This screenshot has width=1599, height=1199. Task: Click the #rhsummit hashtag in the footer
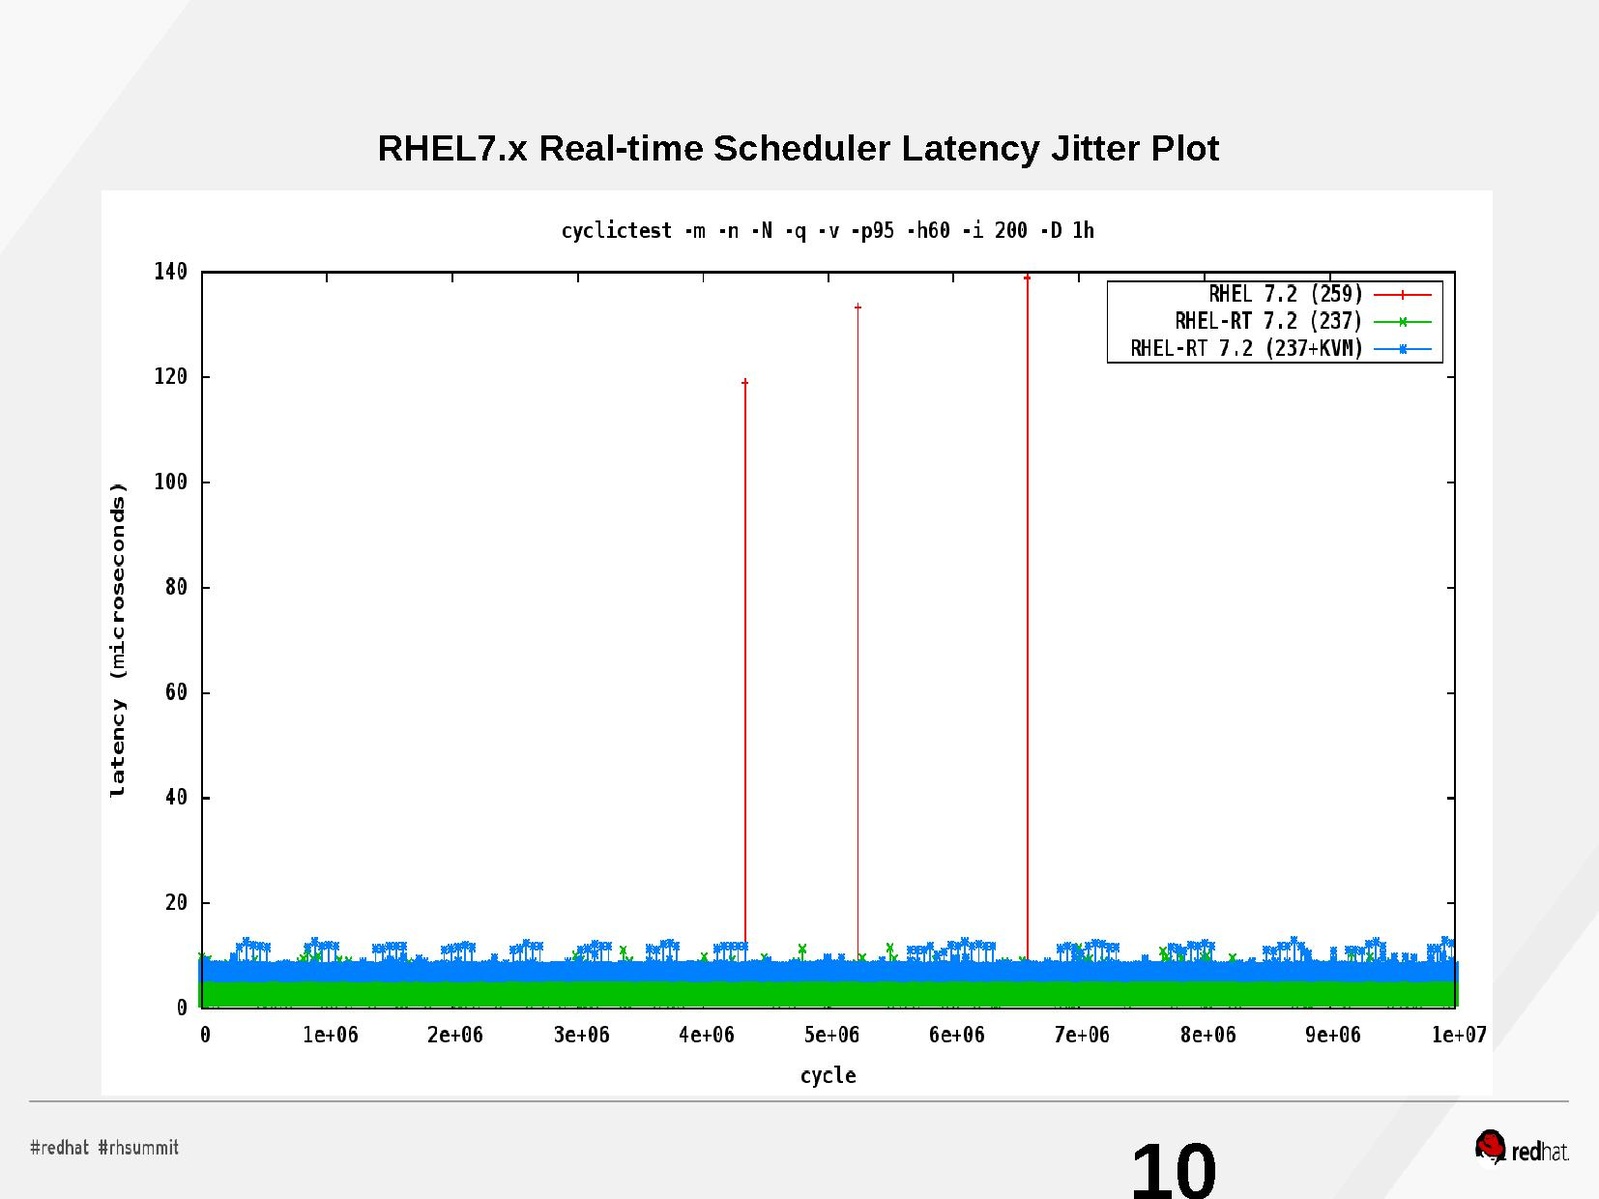pyautogui.click(x=138, y=1147)
